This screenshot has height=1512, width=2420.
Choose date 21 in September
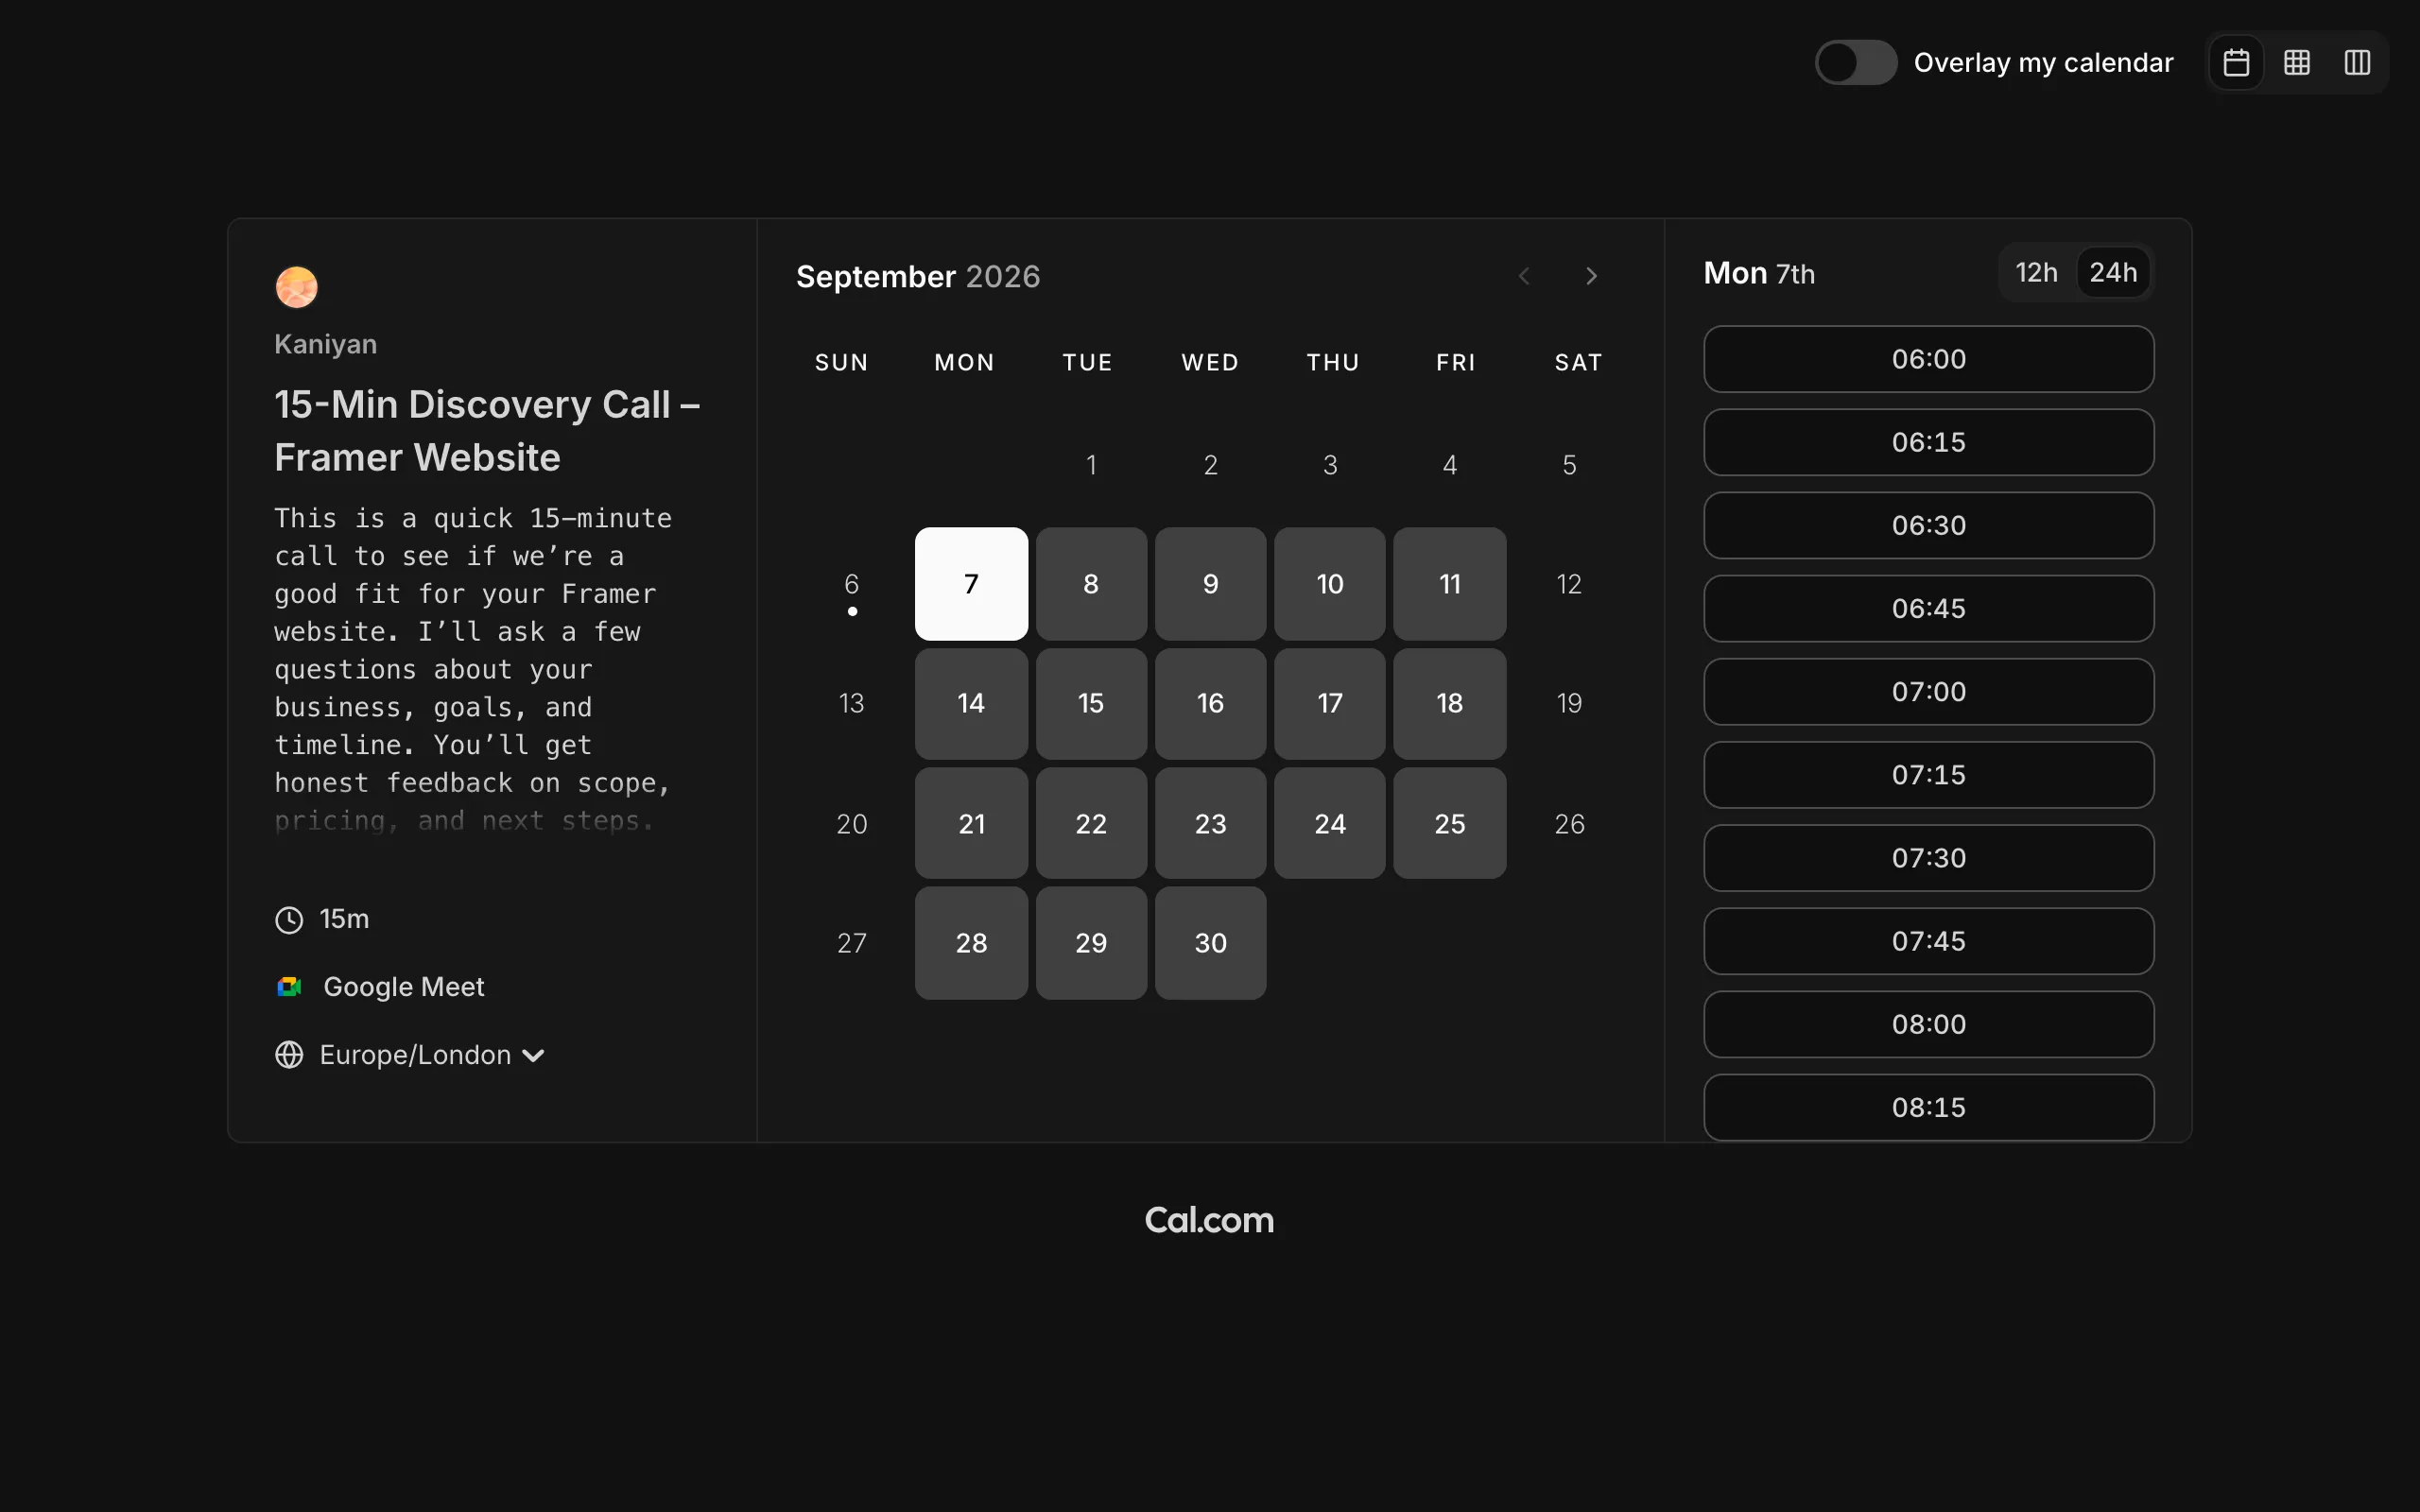tap(971, 824)
